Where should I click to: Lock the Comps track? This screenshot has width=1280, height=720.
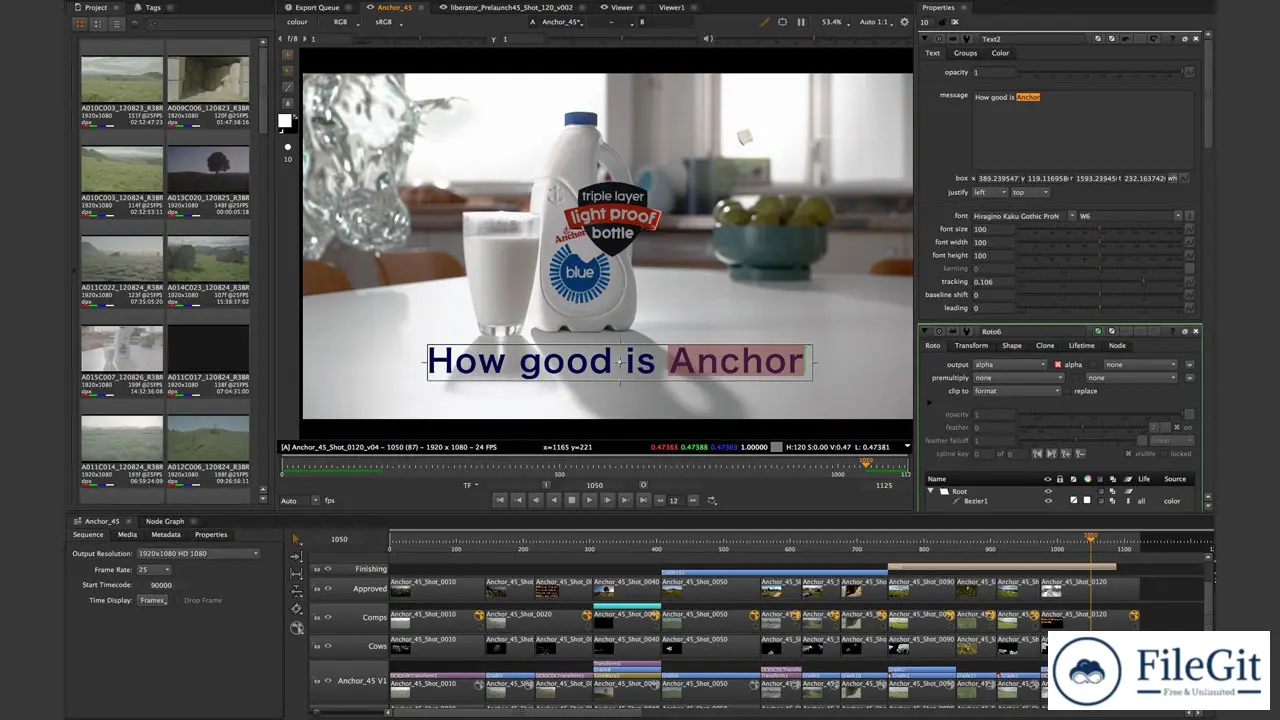pos(317,617)
